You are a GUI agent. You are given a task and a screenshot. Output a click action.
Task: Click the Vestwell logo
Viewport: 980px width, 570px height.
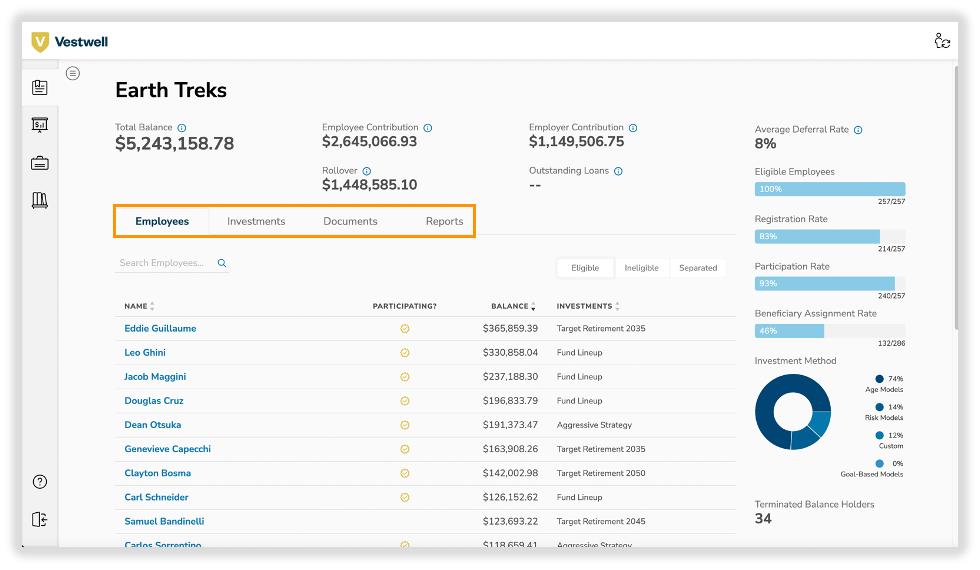69,42
